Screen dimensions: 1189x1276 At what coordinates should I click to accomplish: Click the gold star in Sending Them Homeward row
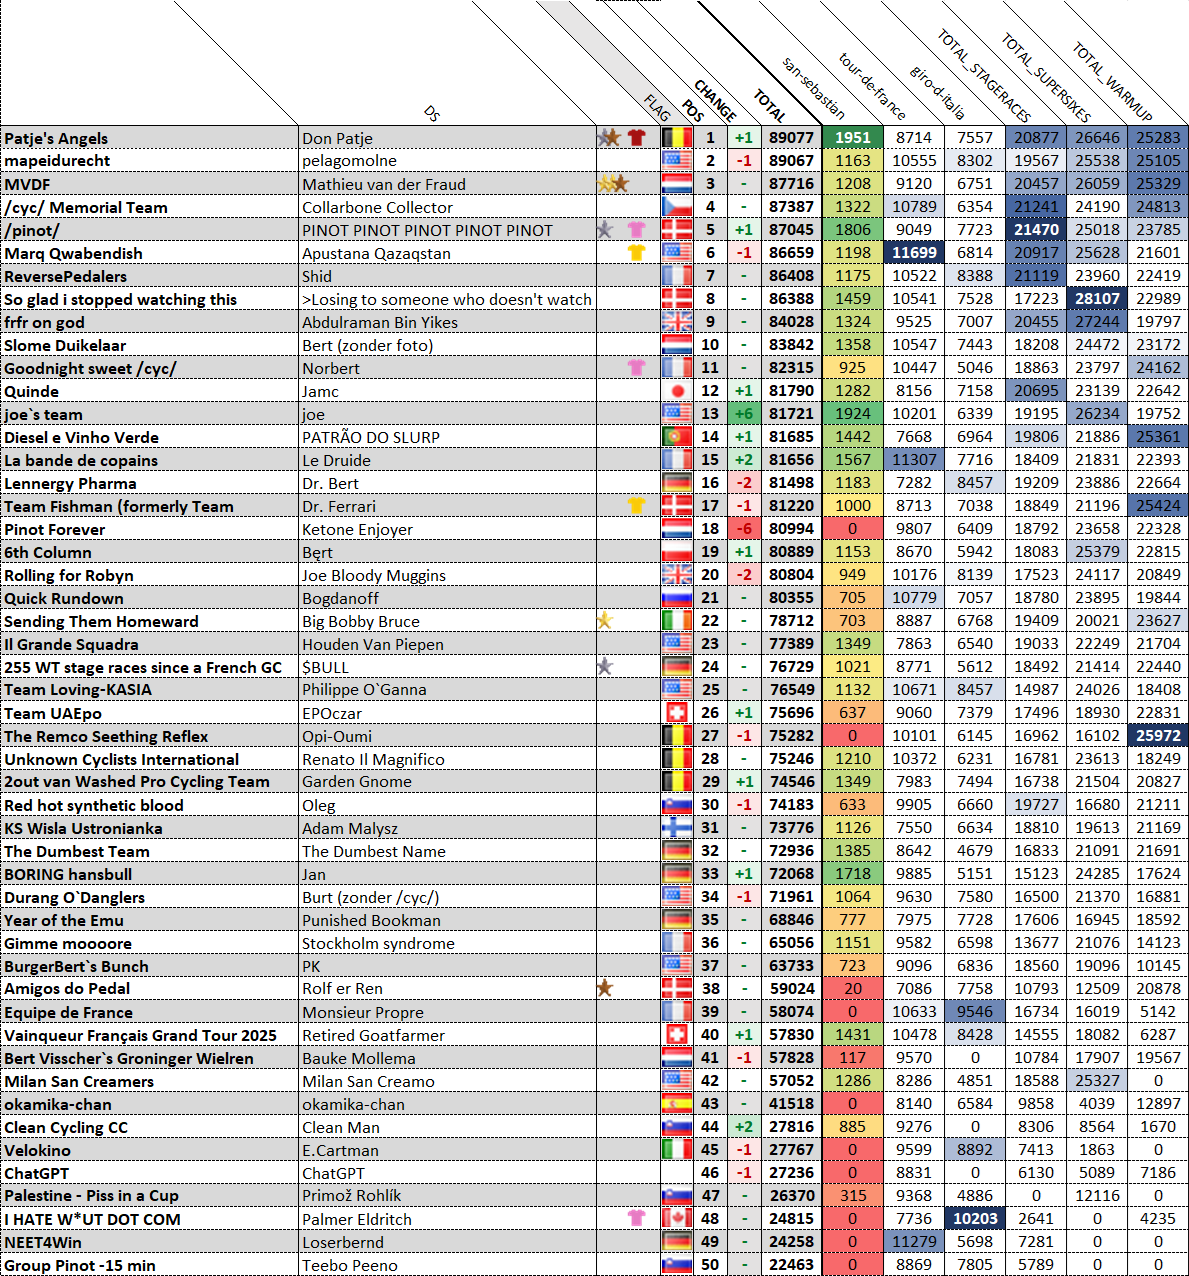click(x=605, y=621)
